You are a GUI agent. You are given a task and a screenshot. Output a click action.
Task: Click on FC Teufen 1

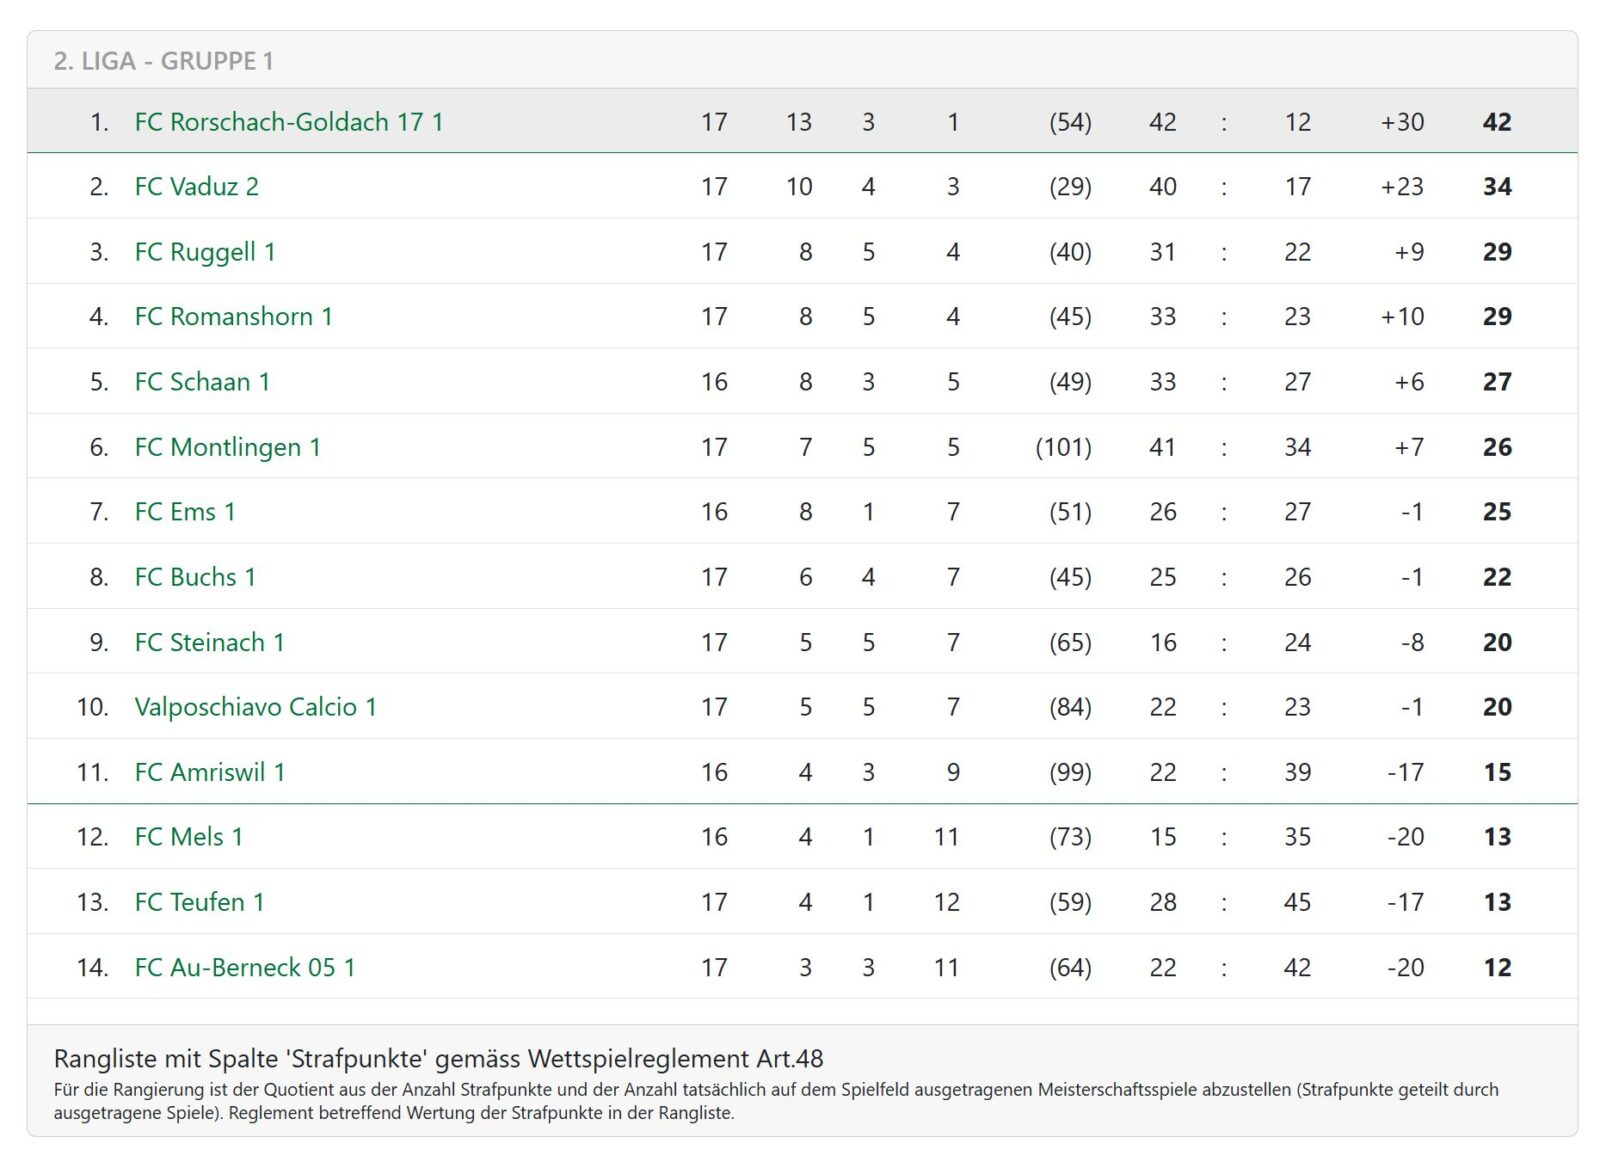(199, 902)
